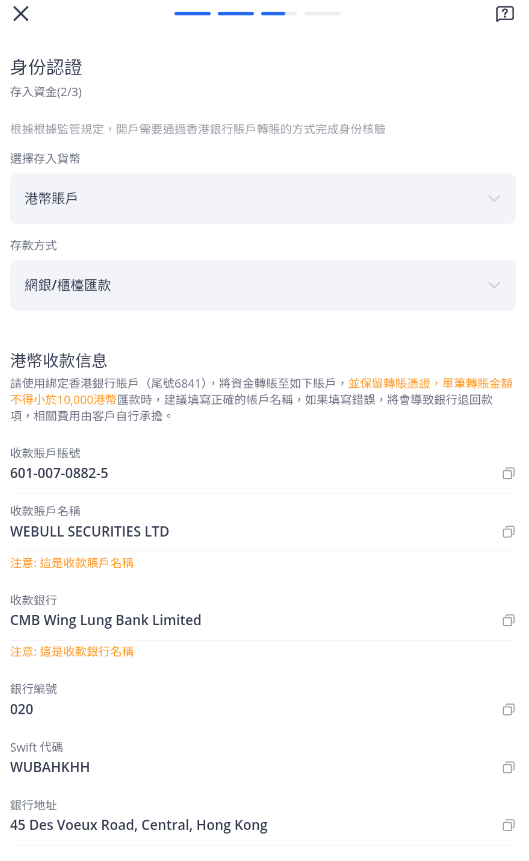The width and height of the screenshot is (529, 861).
Task: Copy the Des Voeux Road bank address
Action: [x=509, y=825]
